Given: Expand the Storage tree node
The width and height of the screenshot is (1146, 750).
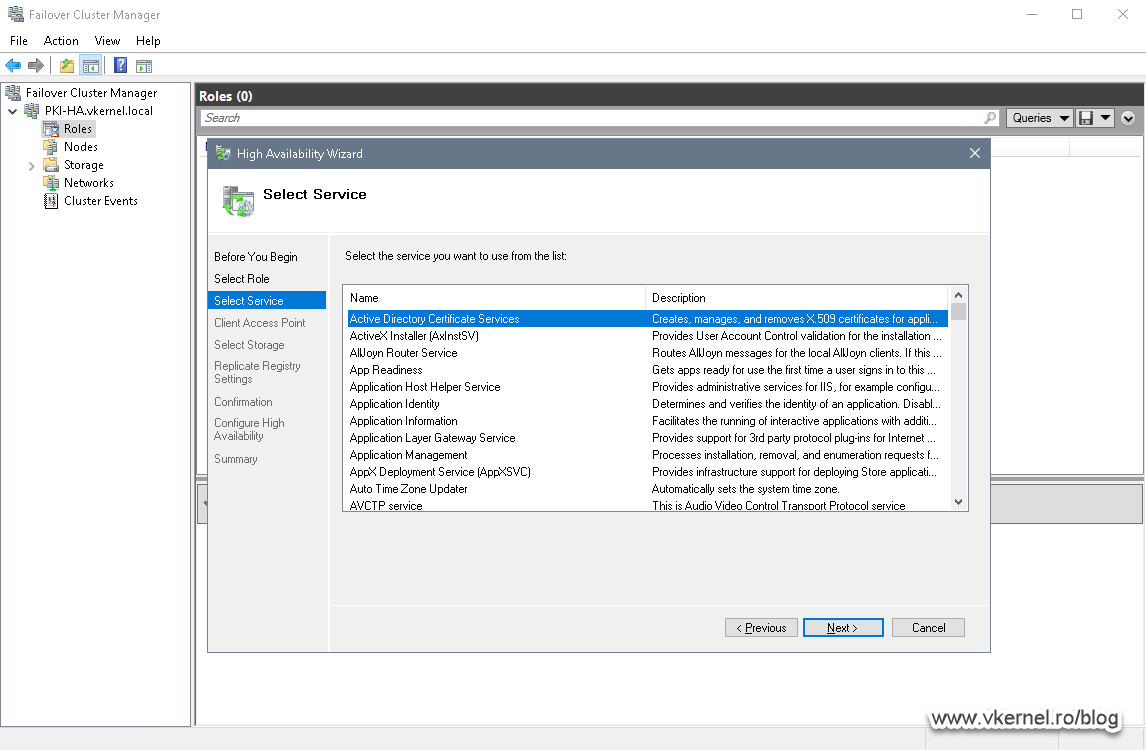Looking at the screenshot, I should [x=31, y=166].
